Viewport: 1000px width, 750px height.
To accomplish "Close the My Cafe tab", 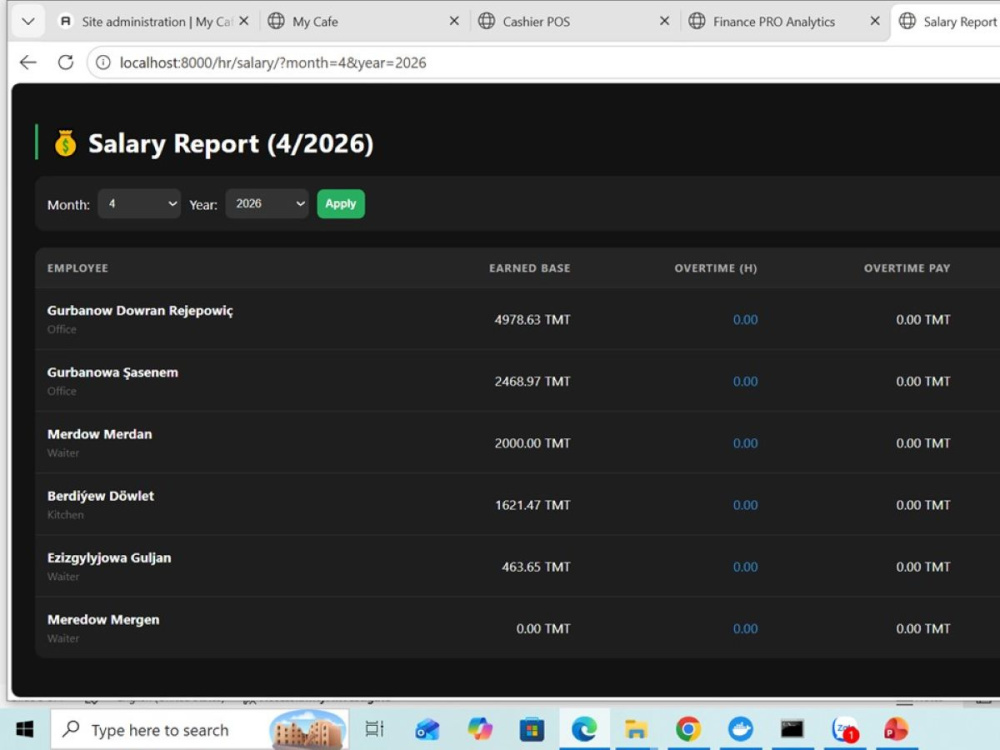I will [454, 21].
